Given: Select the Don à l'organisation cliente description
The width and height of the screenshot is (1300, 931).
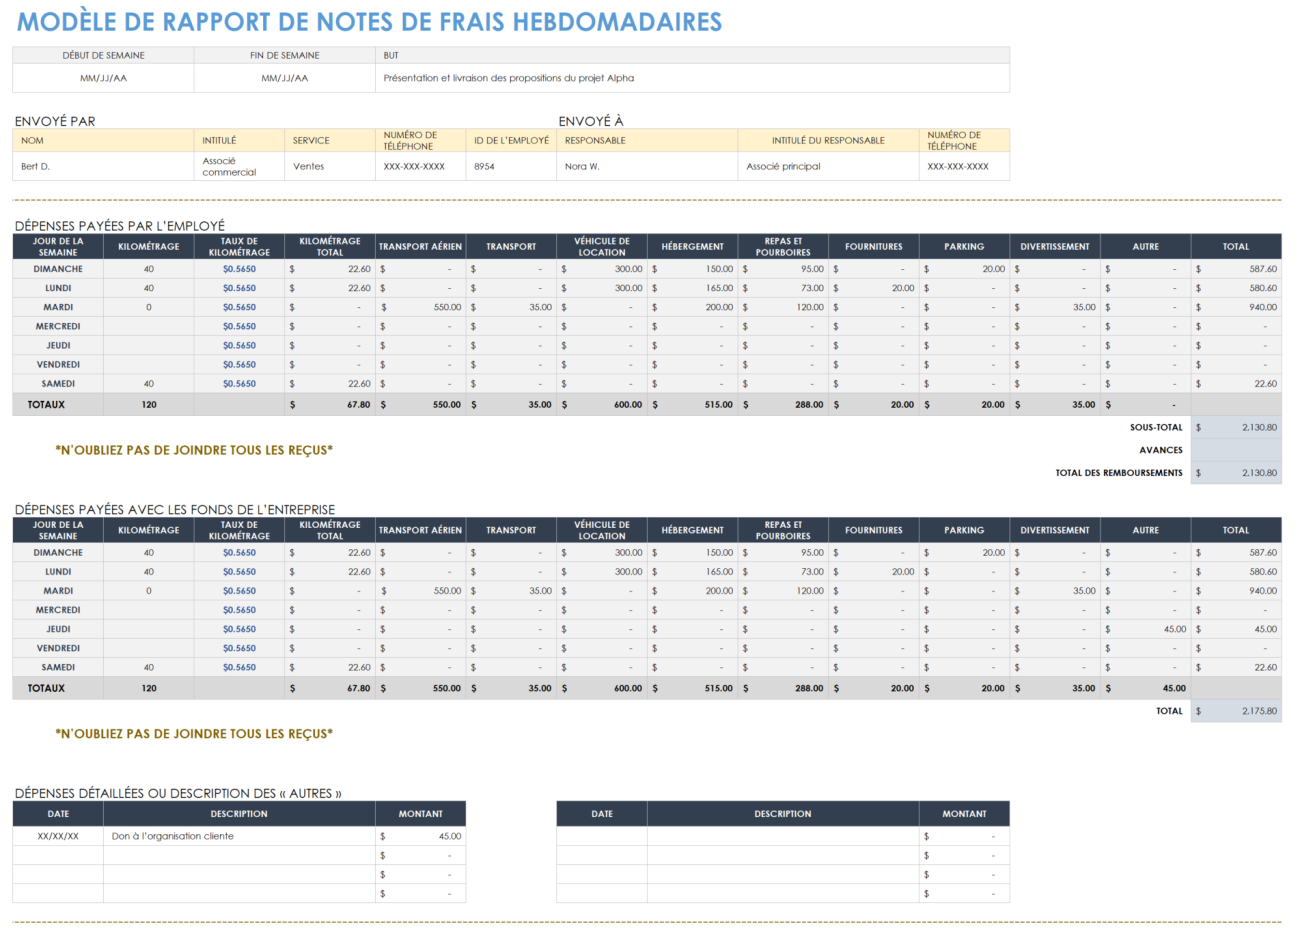Looking at the screenshot, I should [237, 835].
